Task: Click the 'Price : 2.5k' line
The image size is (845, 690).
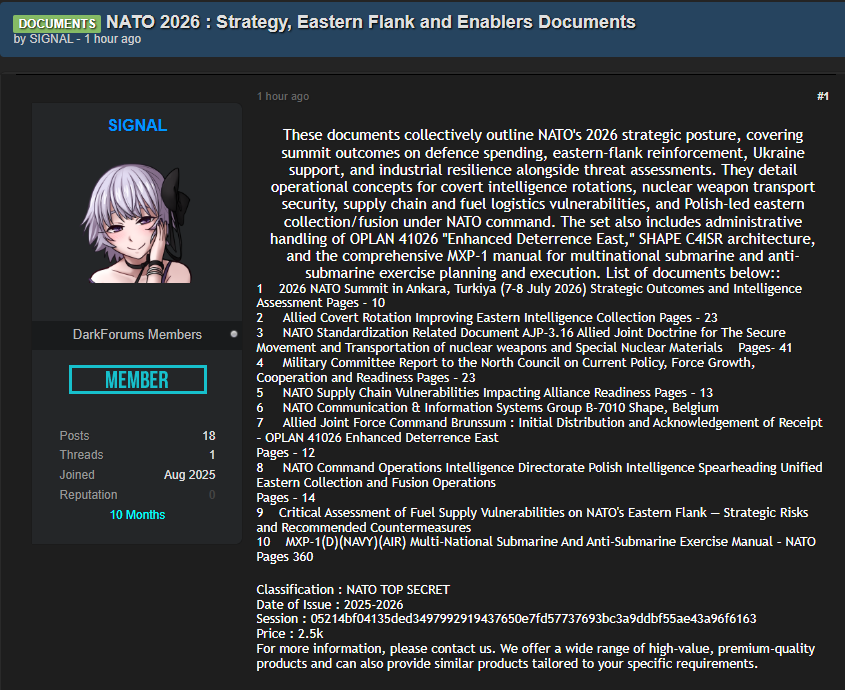Action: click(x=290, y=634)
